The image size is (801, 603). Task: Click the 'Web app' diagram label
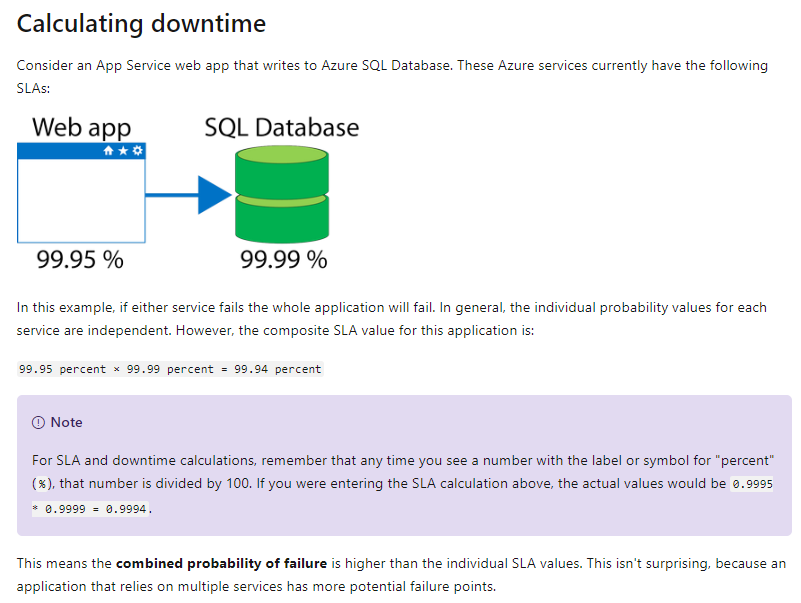(x=82, y=128)
